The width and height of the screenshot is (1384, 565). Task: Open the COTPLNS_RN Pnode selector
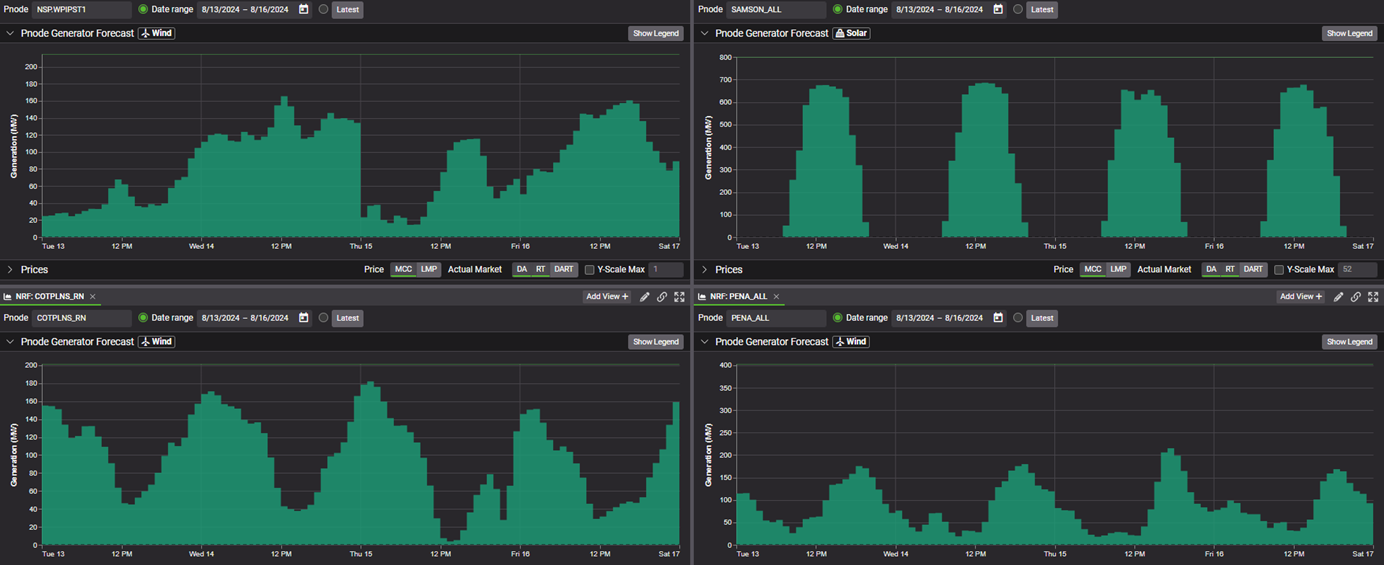81,318
